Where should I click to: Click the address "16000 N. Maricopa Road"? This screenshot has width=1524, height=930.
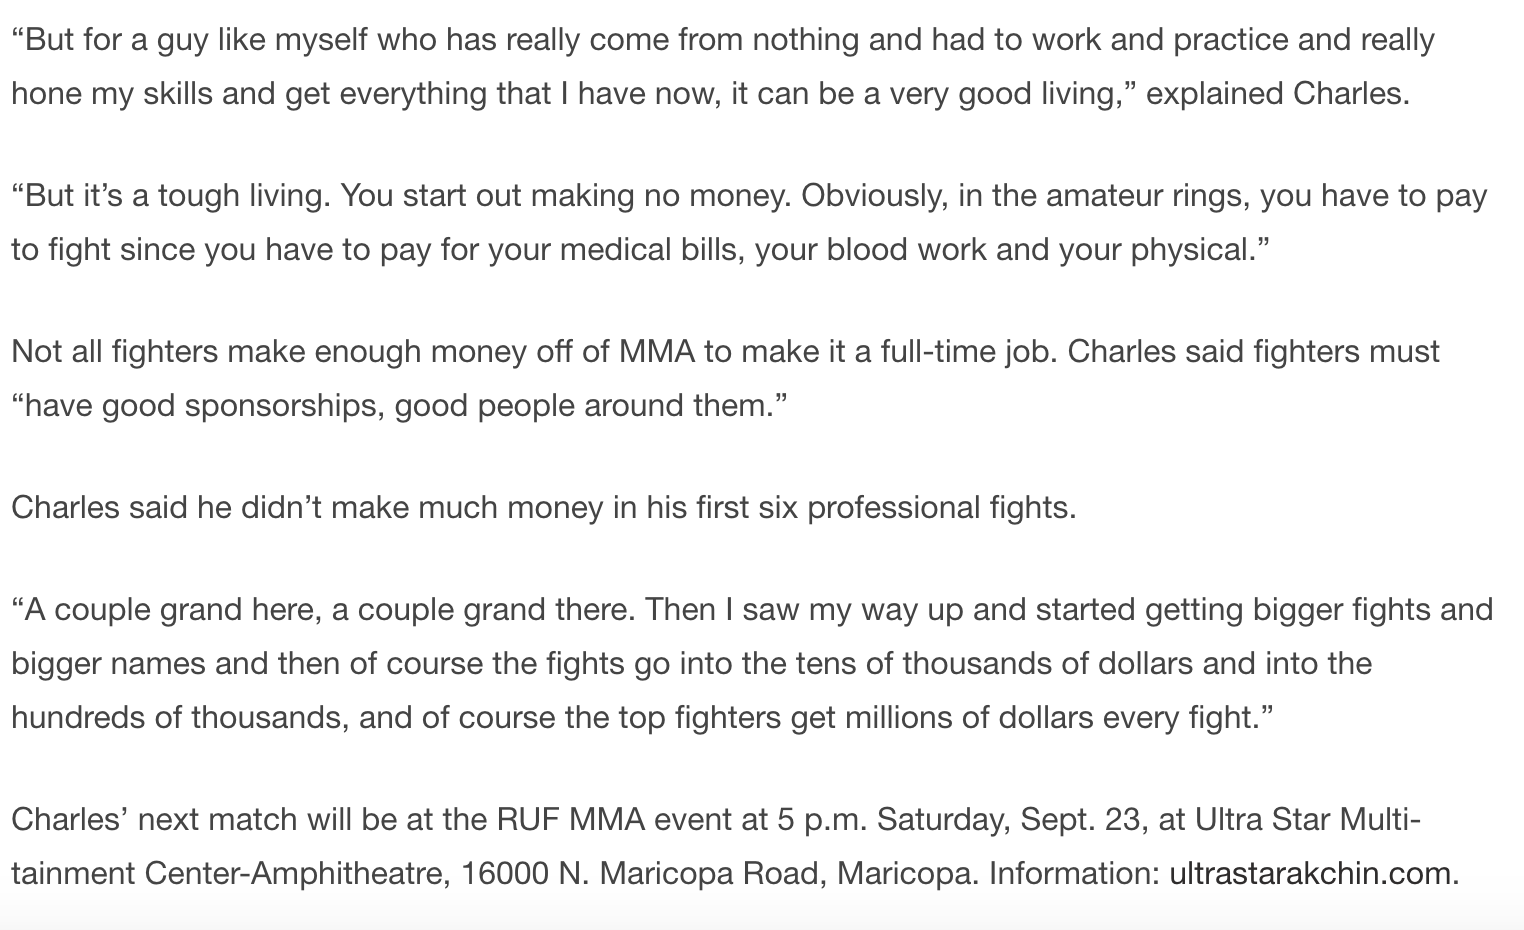[x=644, y=873]
